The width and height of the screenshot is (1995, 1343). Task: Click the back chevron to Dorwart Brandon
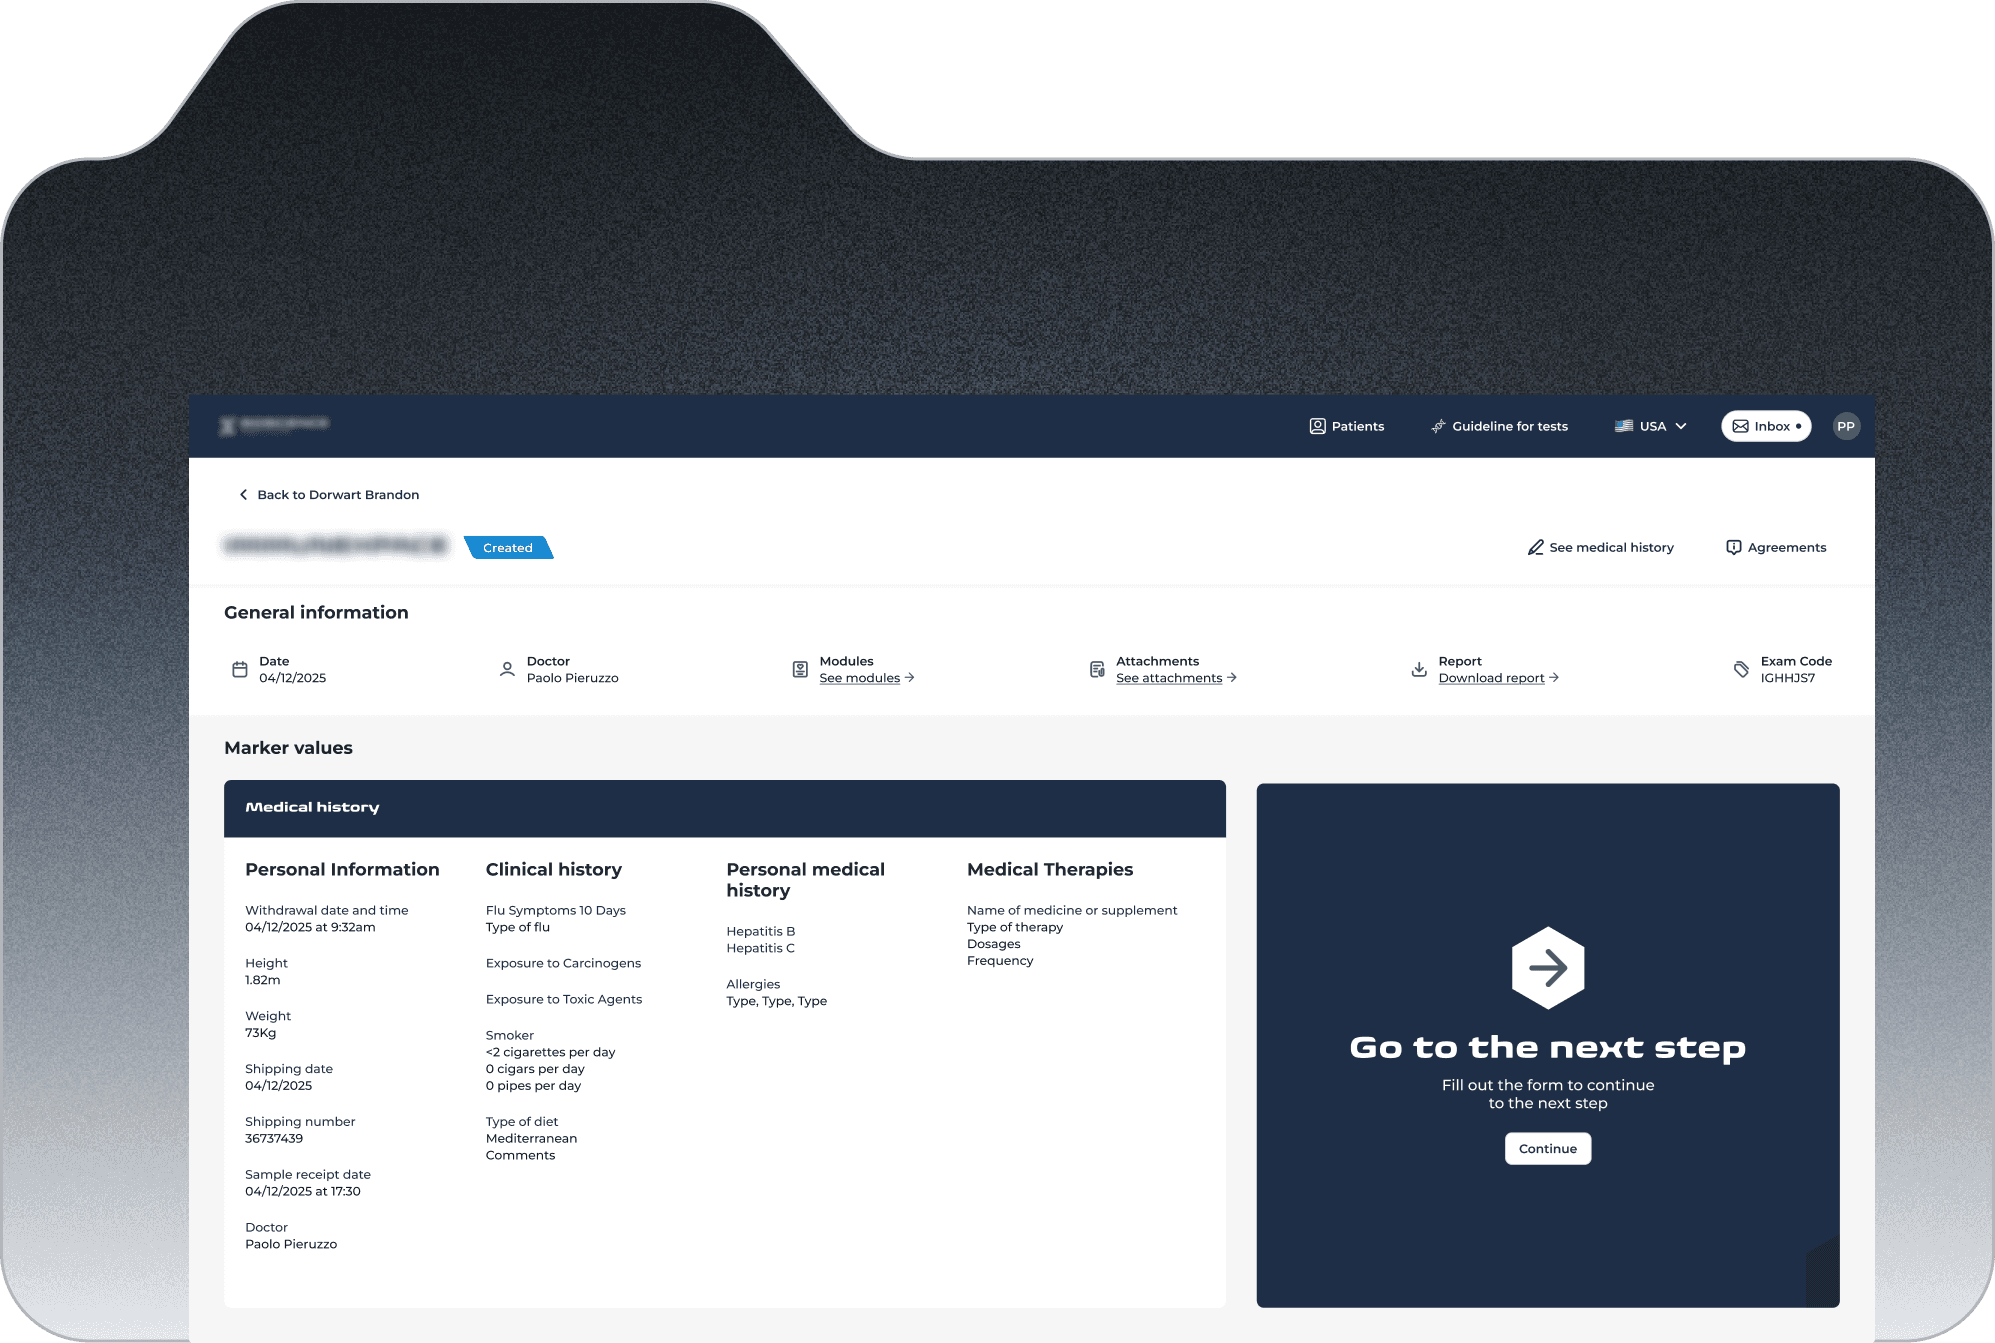pyautogui.click(x=243, y=495)
